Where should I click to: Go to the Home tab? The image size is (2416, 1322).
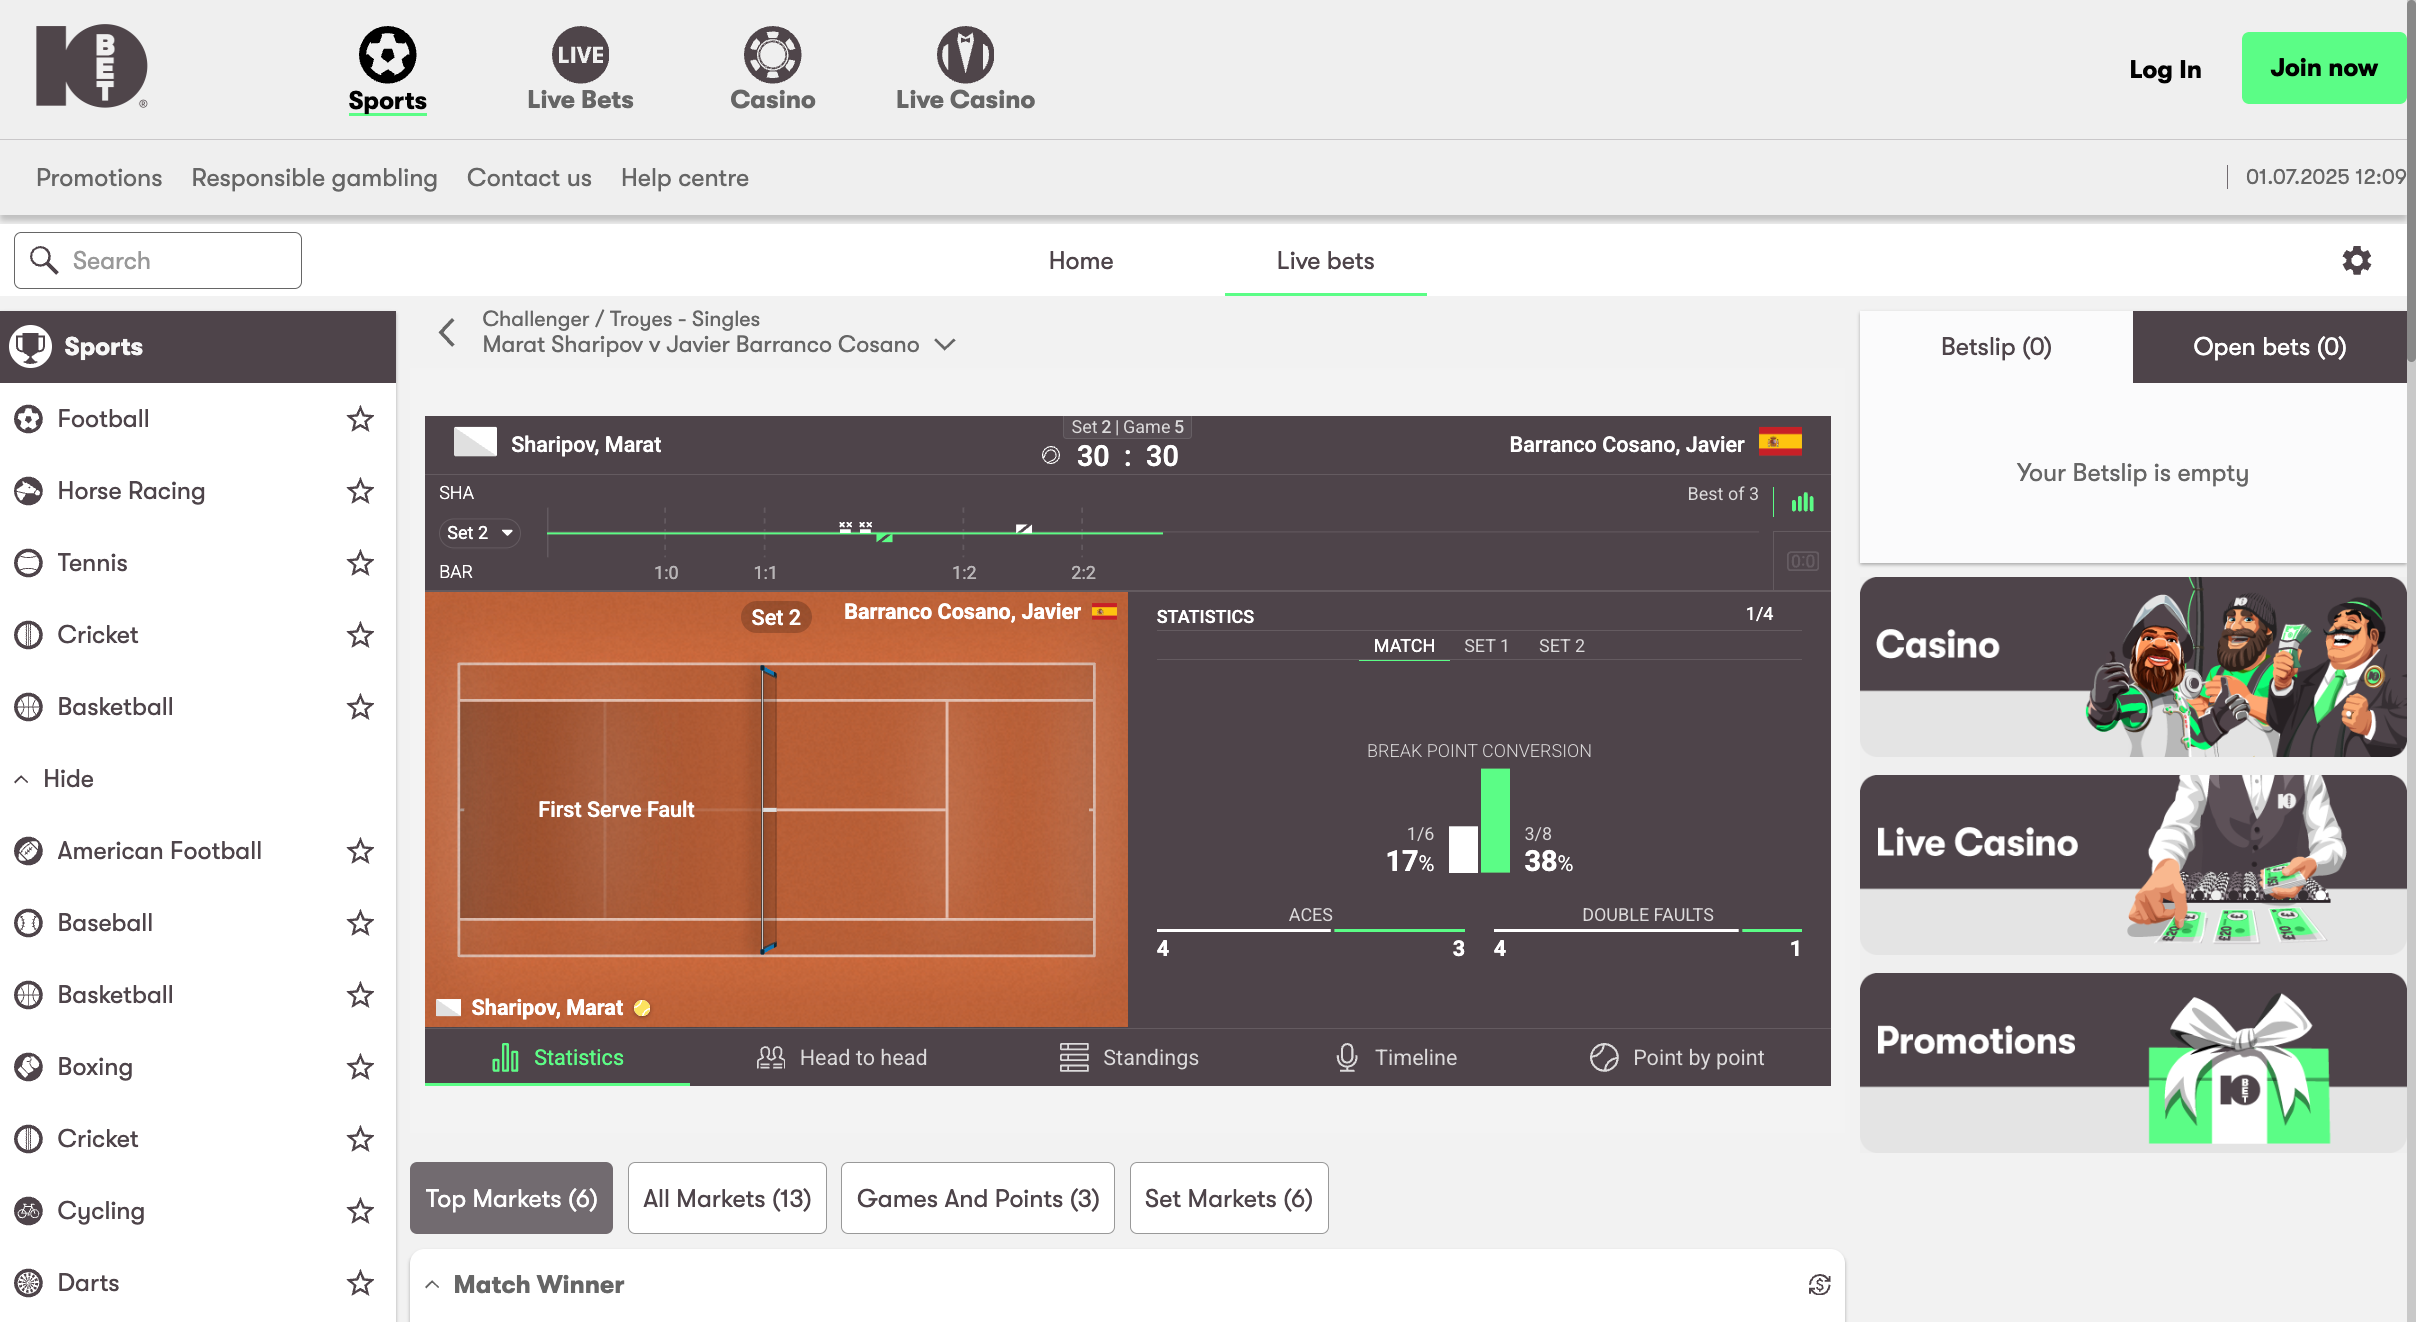(1081, 261)
